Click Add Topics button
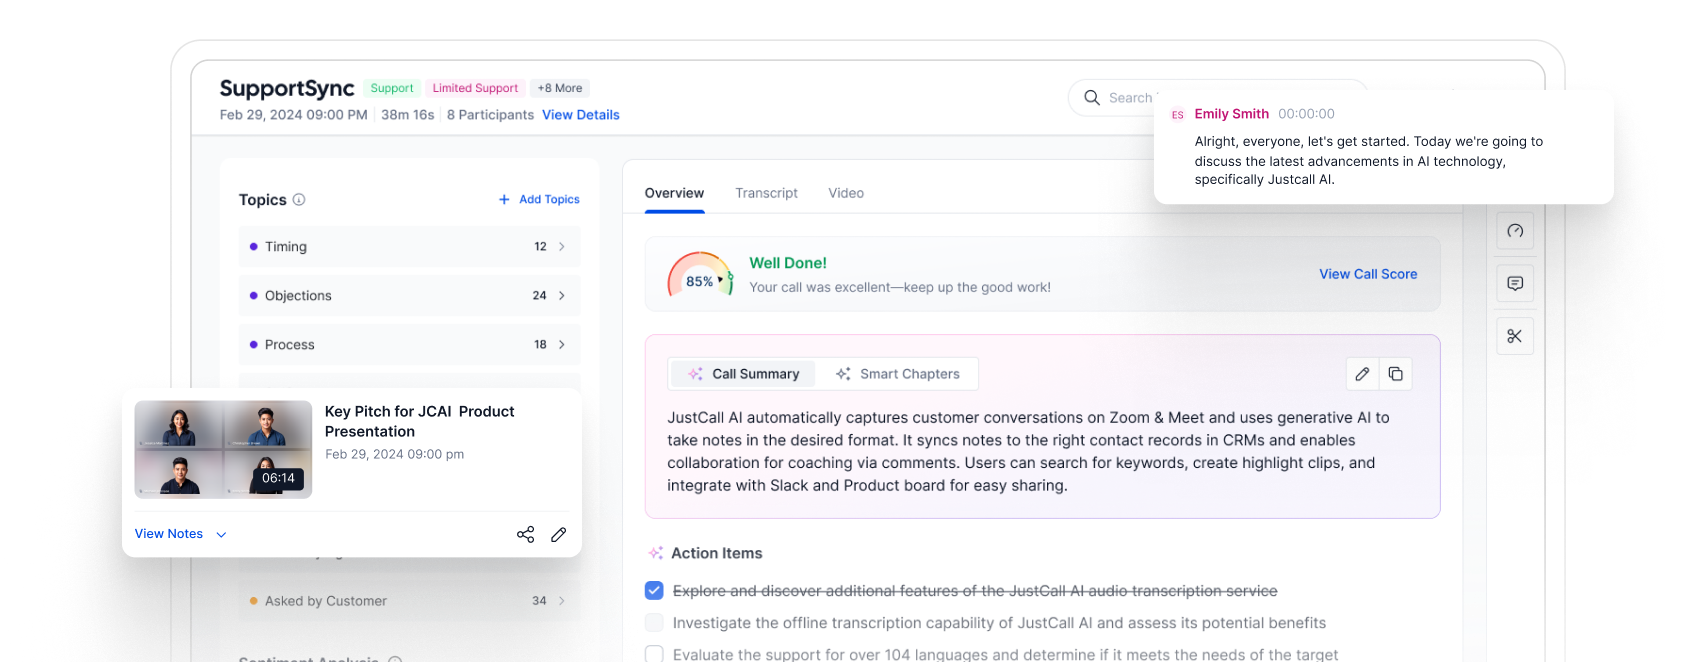Image resolution: width=1692 pixels, height=662 pixels. point(539,200)
